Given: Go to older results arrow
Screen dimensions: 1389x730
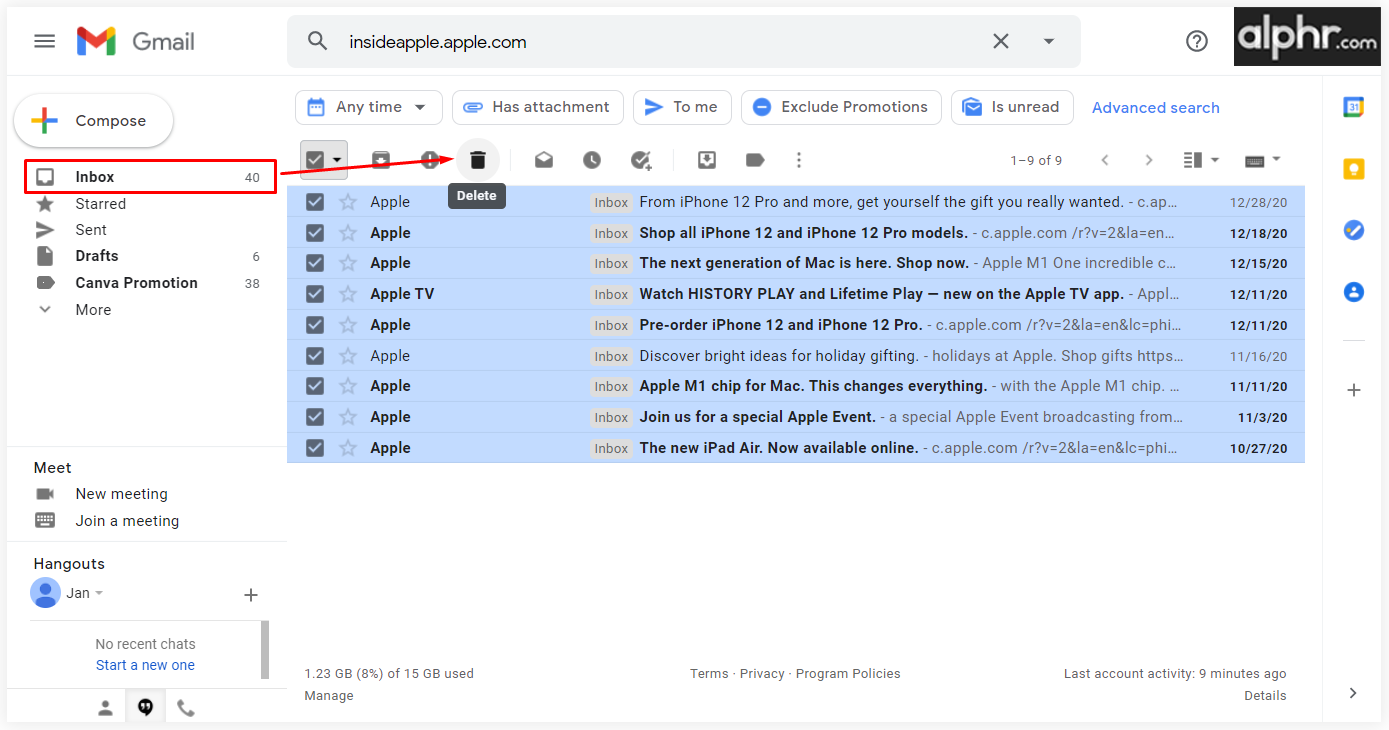Looking at the screenshot, I should click(1149, 160).
